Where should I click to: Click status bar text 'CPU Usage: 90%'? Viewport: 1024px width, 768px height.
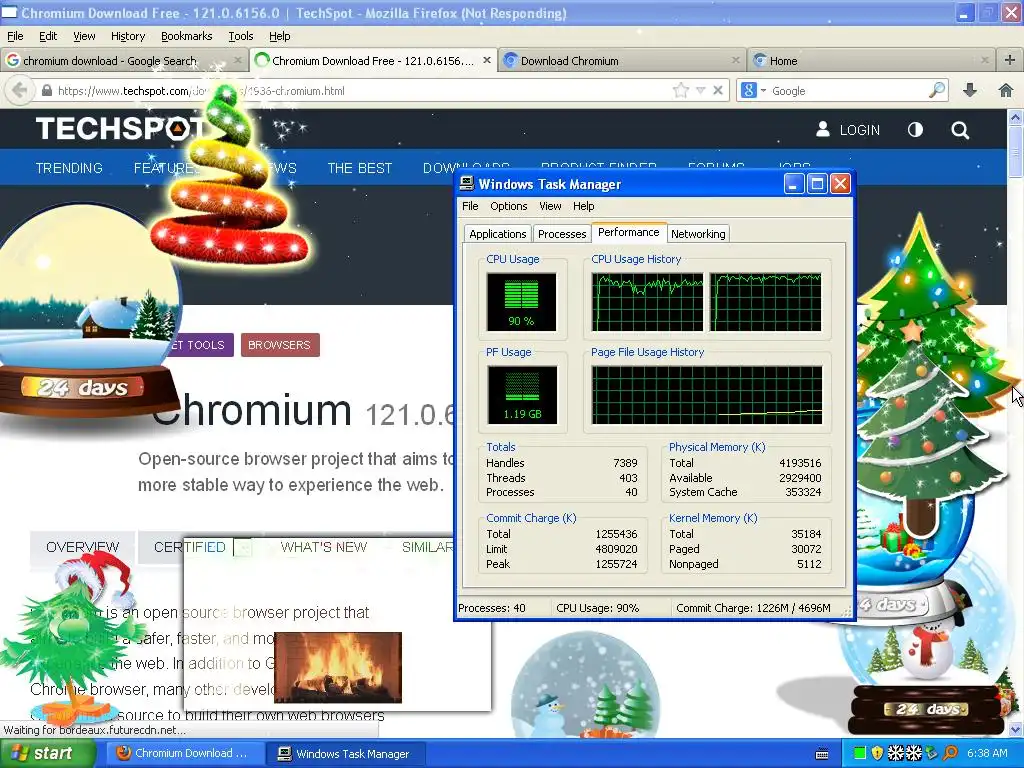(598, 608)
